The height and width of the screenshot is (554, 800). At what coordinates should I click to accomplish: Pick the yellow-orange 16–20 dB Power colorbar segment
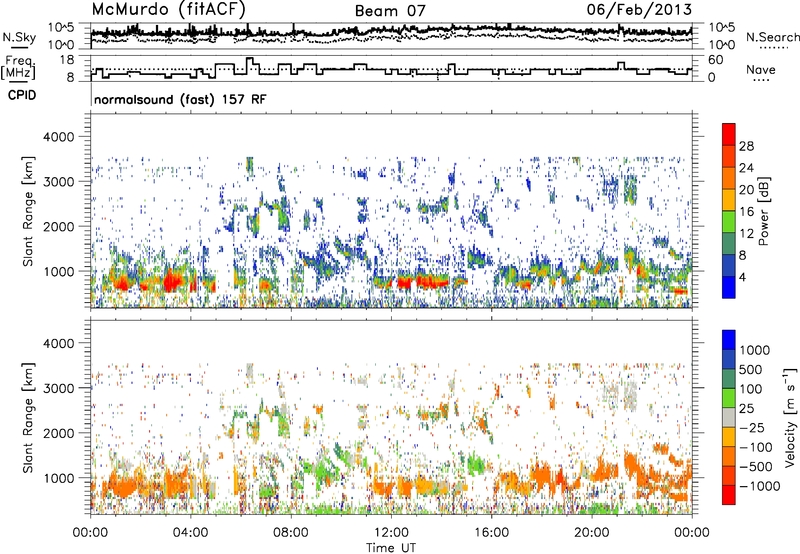pyautogui.click(x=729, y=200)
